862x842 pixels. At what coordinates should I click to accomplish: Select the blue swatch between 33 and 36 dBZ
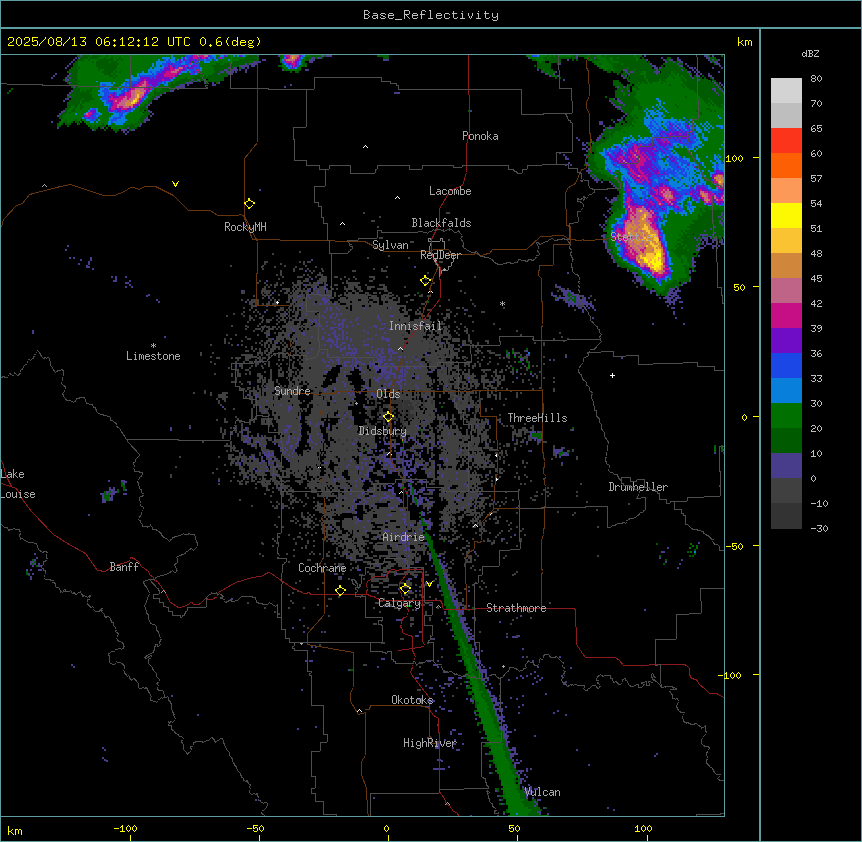click(786, 365)
